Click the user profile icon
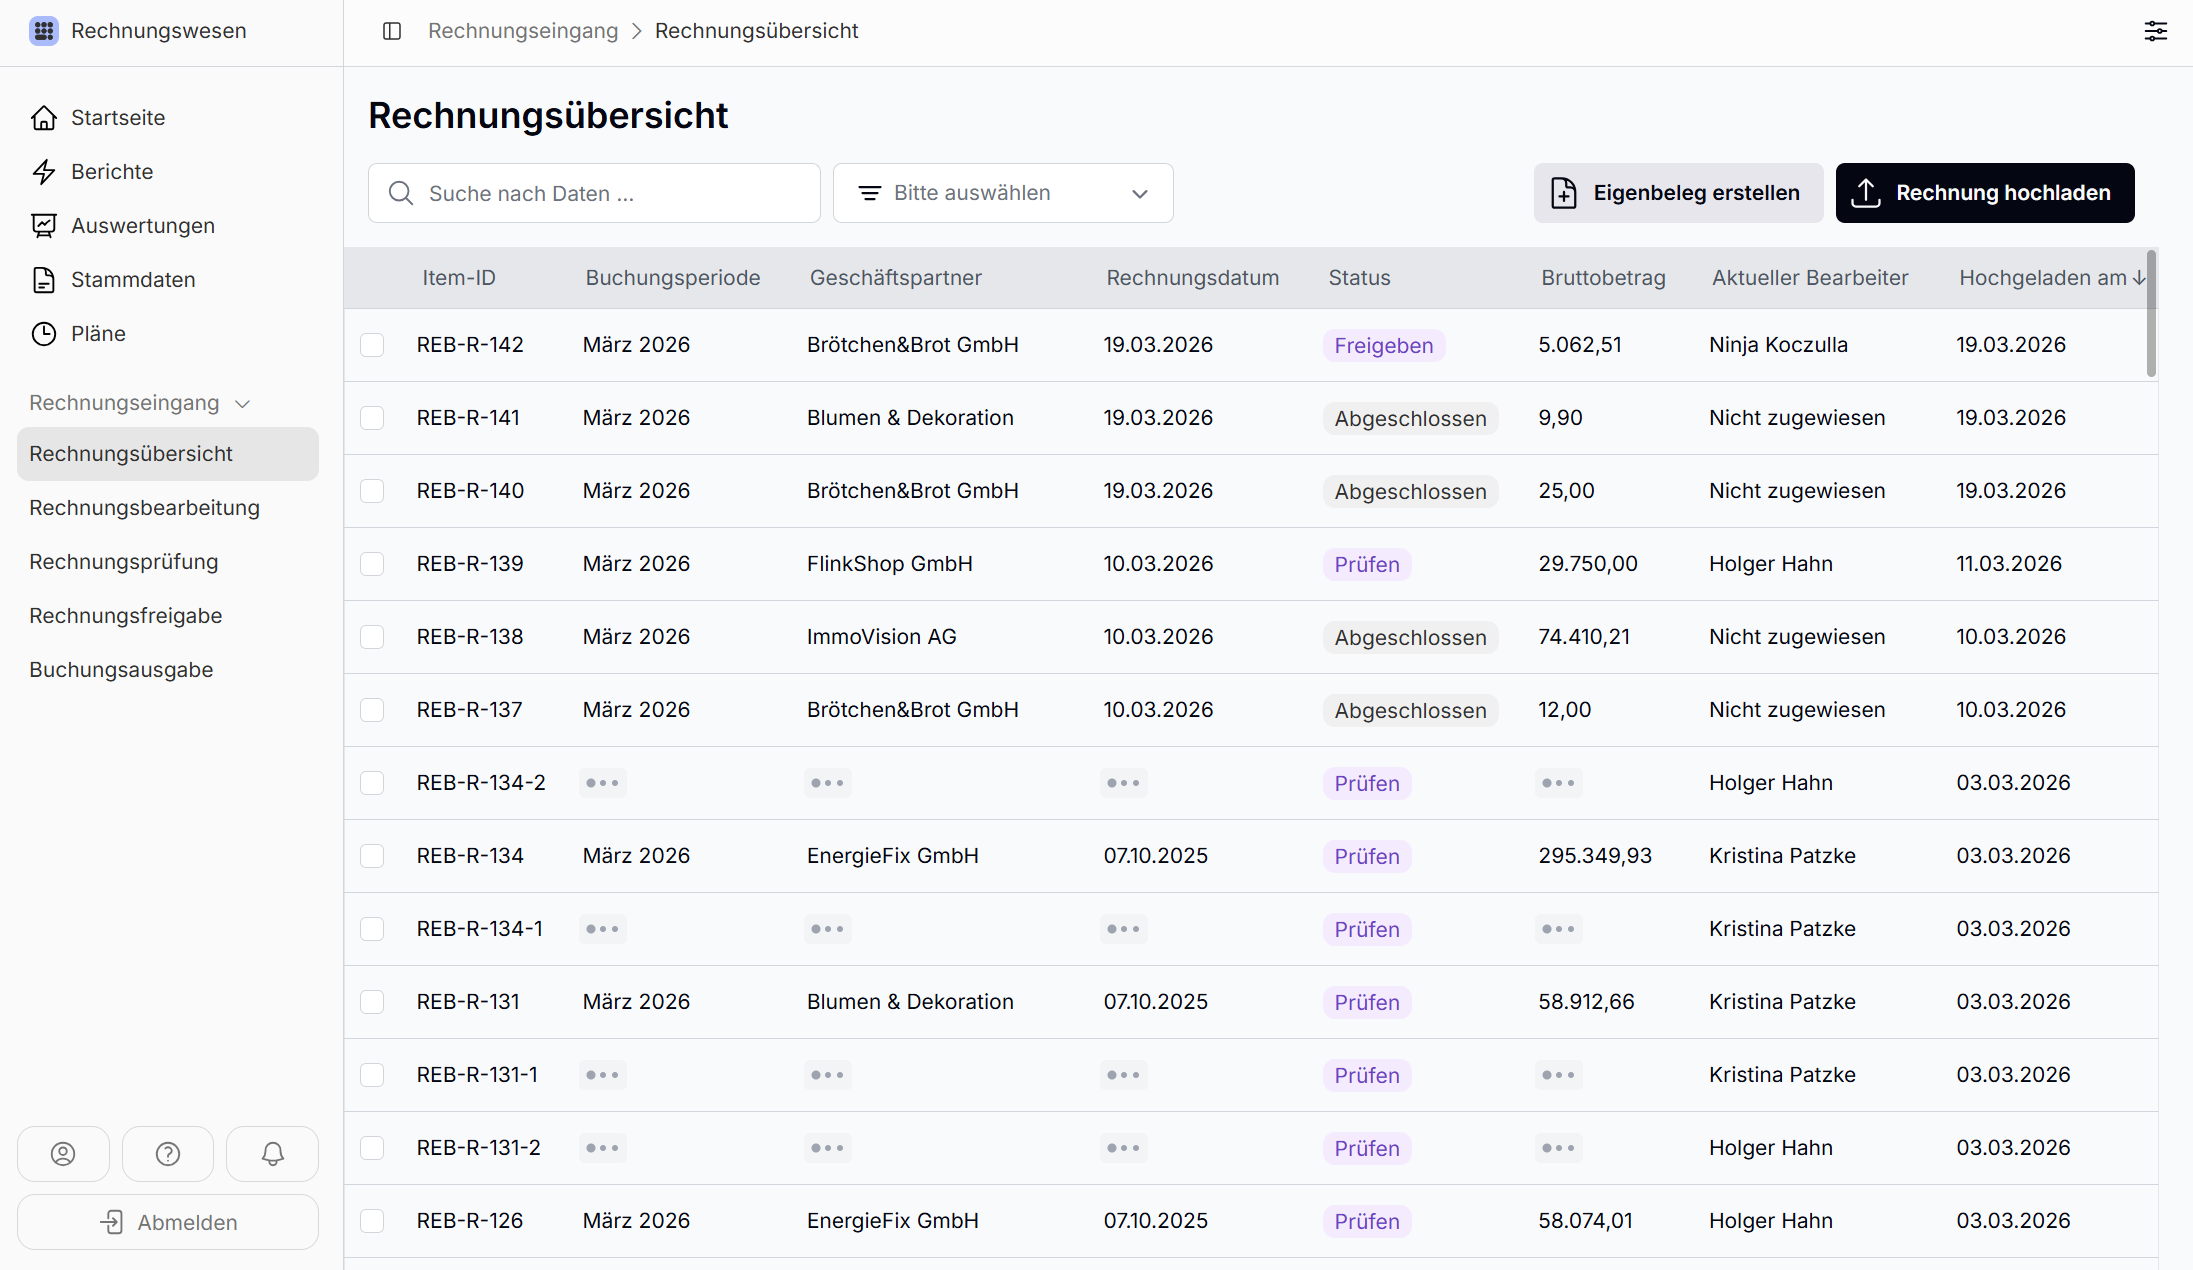Viewport: 2193px width, 1270px height. pos(63,1154)
